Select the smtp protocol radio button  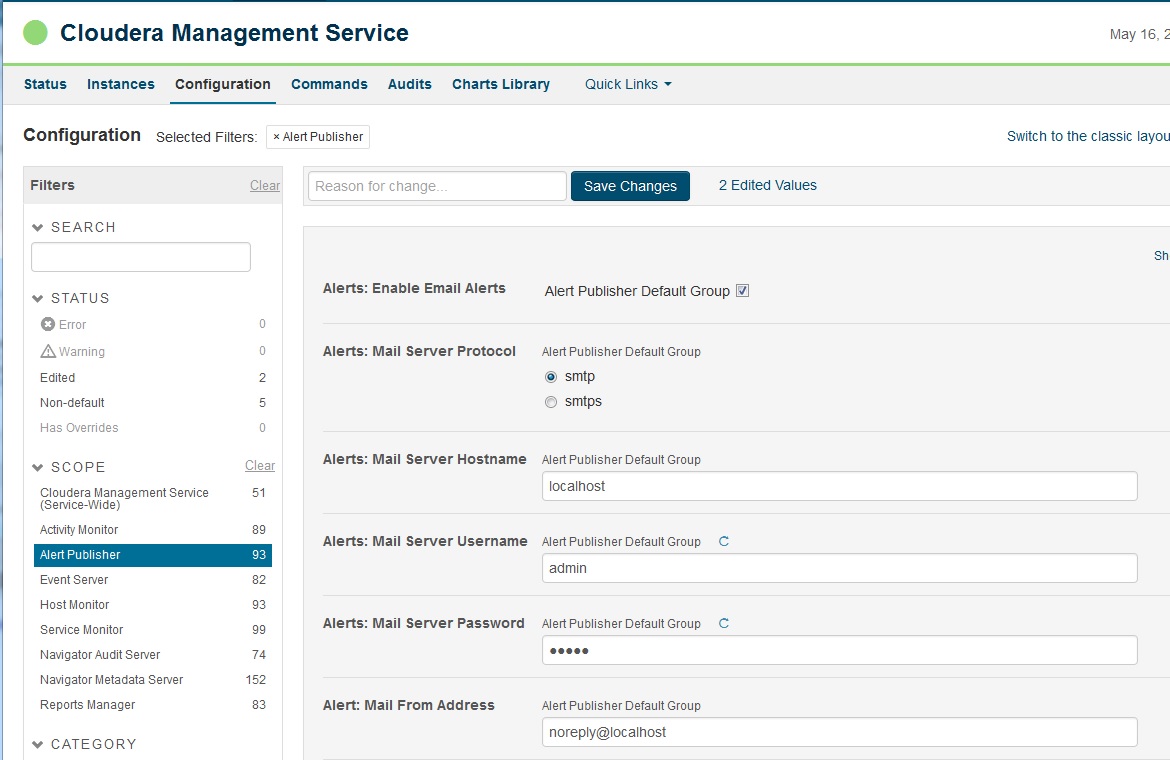(551, 376)
